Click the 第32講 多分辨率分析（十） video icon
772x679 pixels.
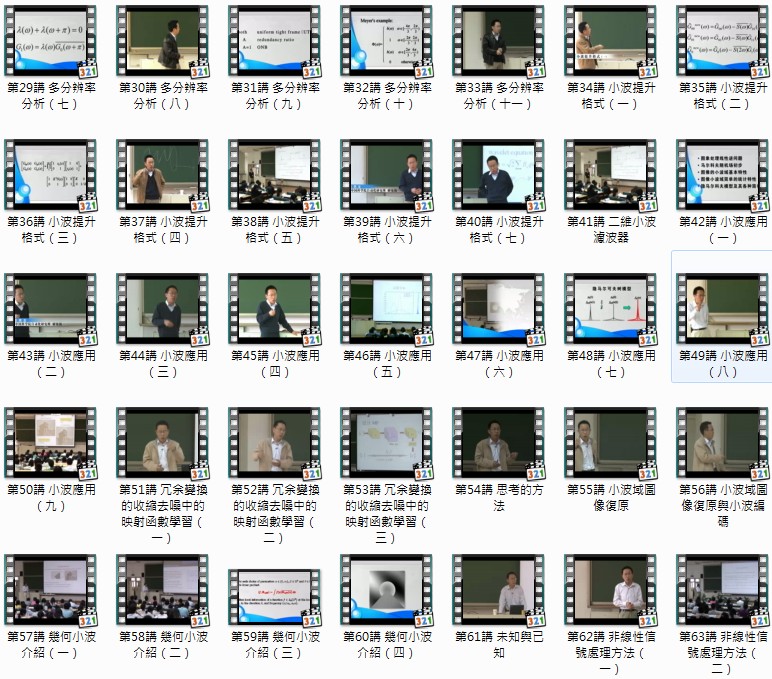(x=386, y=41)
